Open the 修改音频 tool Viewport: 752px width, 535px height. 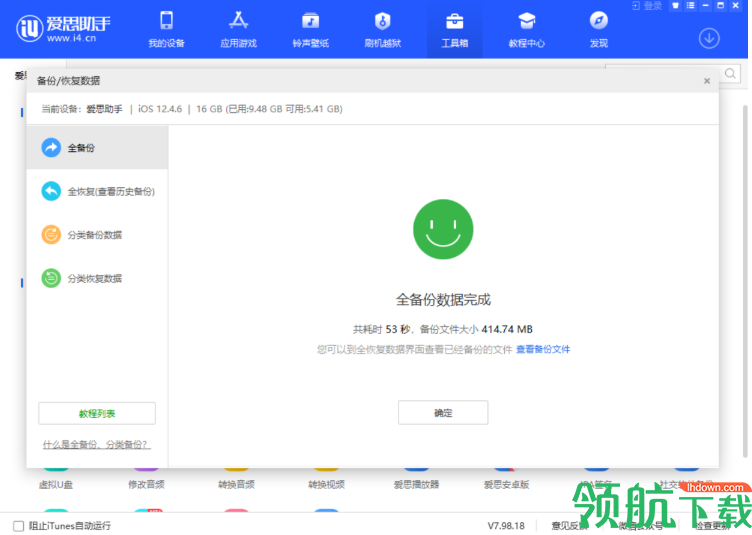click(x=146, y=484)
